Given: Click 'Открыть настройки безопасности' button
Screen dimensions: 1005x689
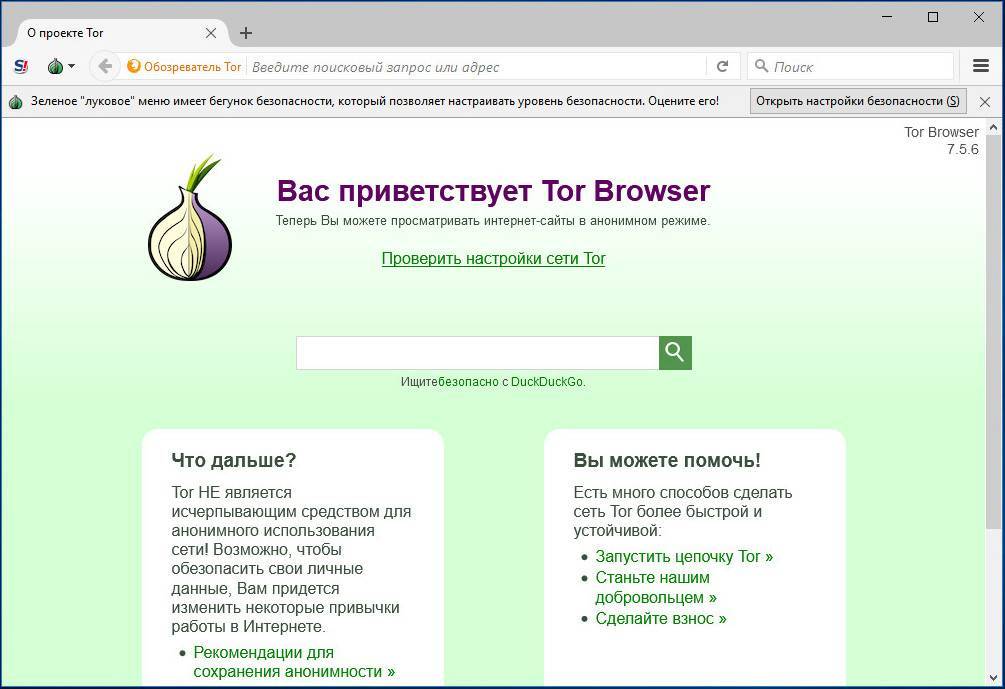Looking at the screenshot, I should (858, 101).
